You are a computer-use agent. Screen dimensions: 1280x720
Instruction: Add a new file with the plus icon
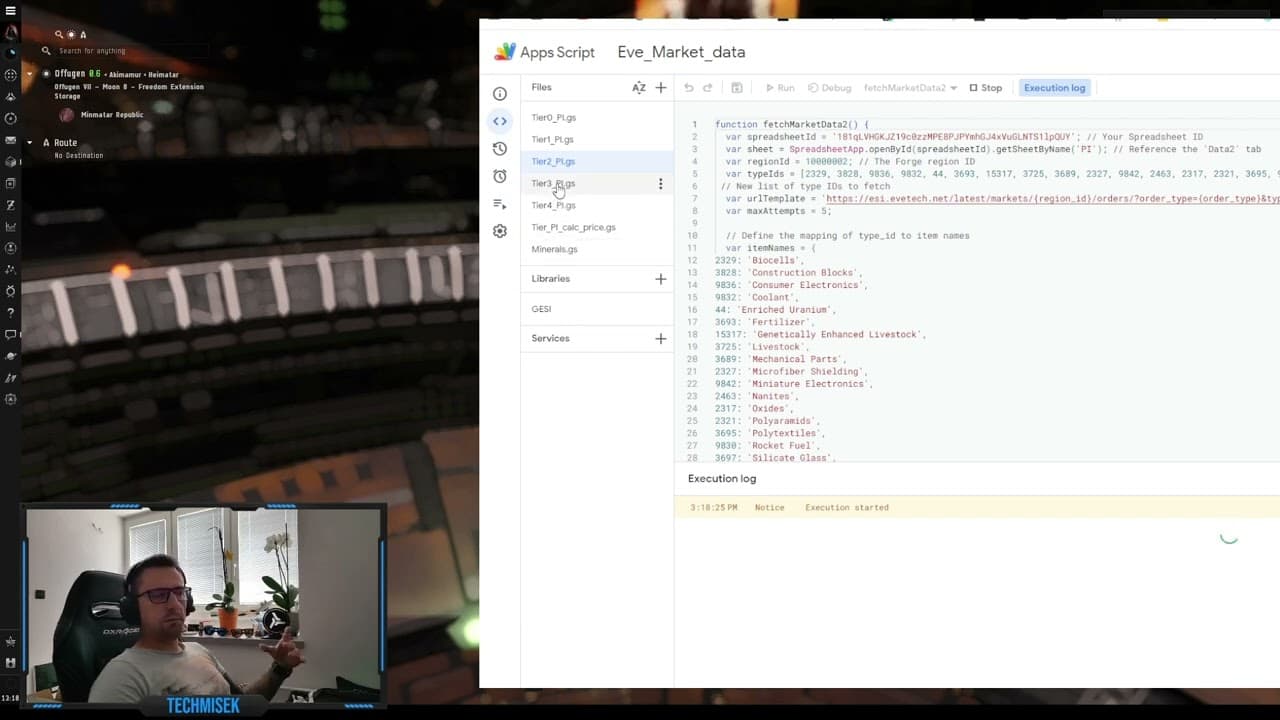660,88
